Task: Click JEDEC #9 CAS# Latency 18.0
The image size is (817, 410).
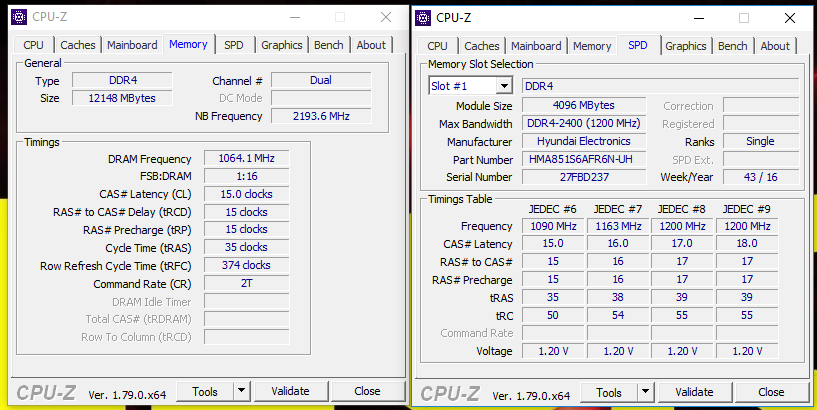Action: click(747, 243)
